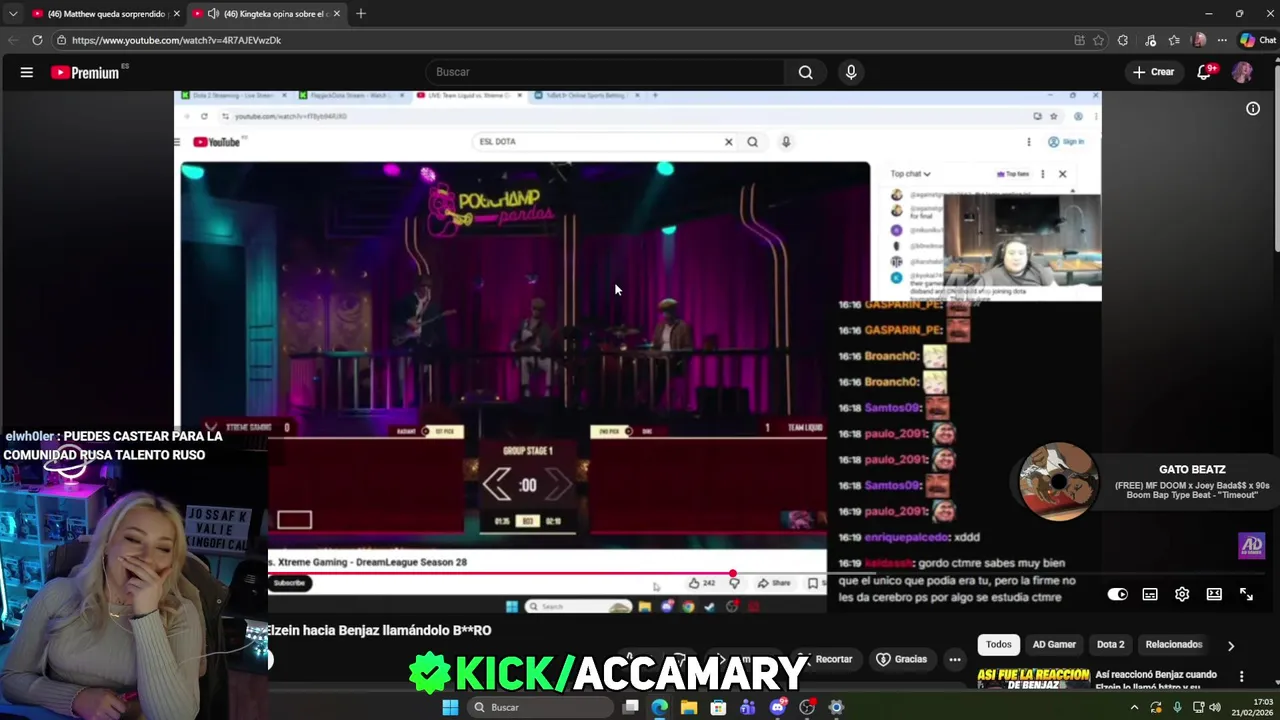1280x720 pixels.
Task: Switch to the Kingteka opina tab
Action: click(x=266, y=13)
